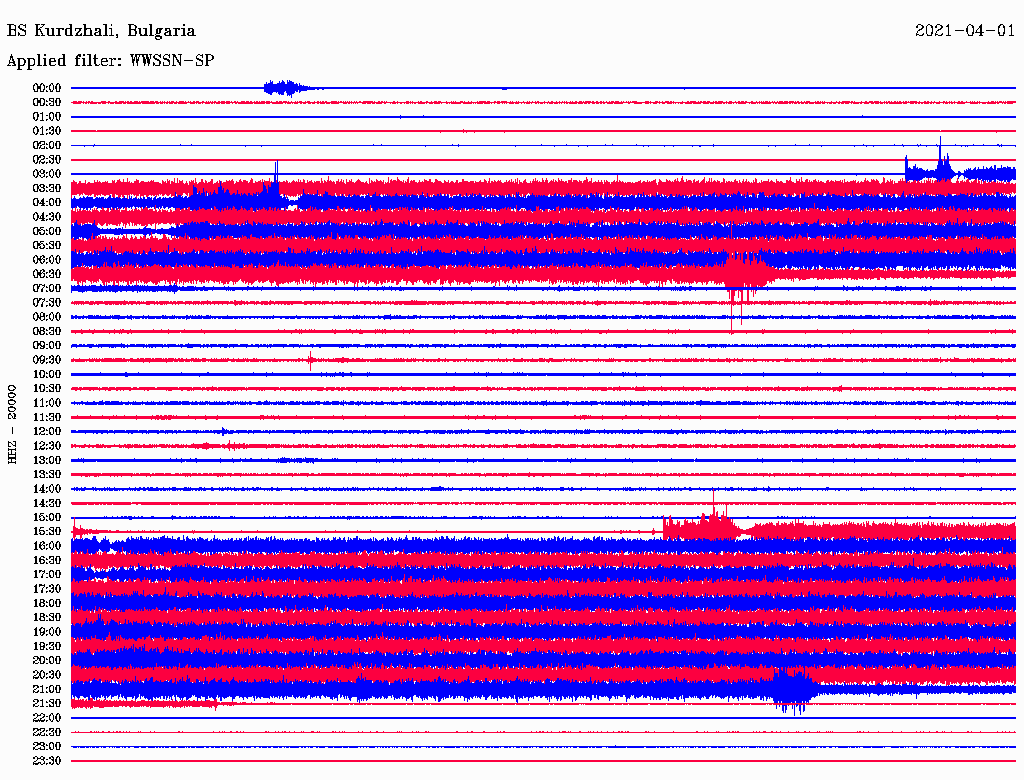The height and width of the screenshot is (780, 1024).
Task: Pick the 09:30 time label
Action: (x=47, y=360)
